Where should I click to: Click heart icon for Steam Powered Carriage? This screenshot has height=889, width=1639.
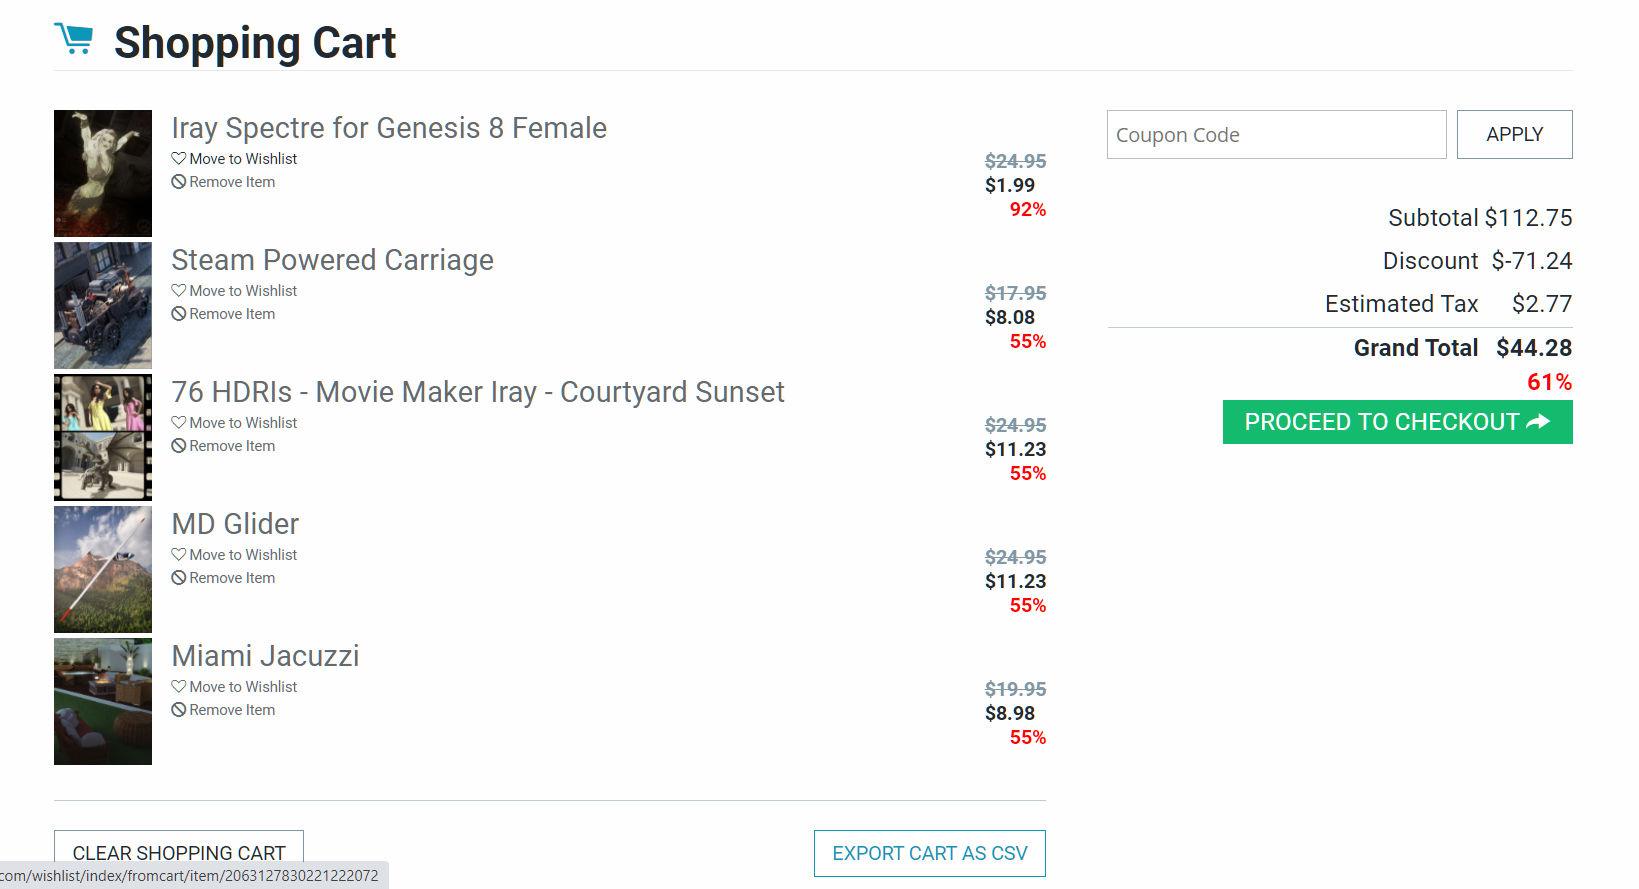(x=179, y=290)
